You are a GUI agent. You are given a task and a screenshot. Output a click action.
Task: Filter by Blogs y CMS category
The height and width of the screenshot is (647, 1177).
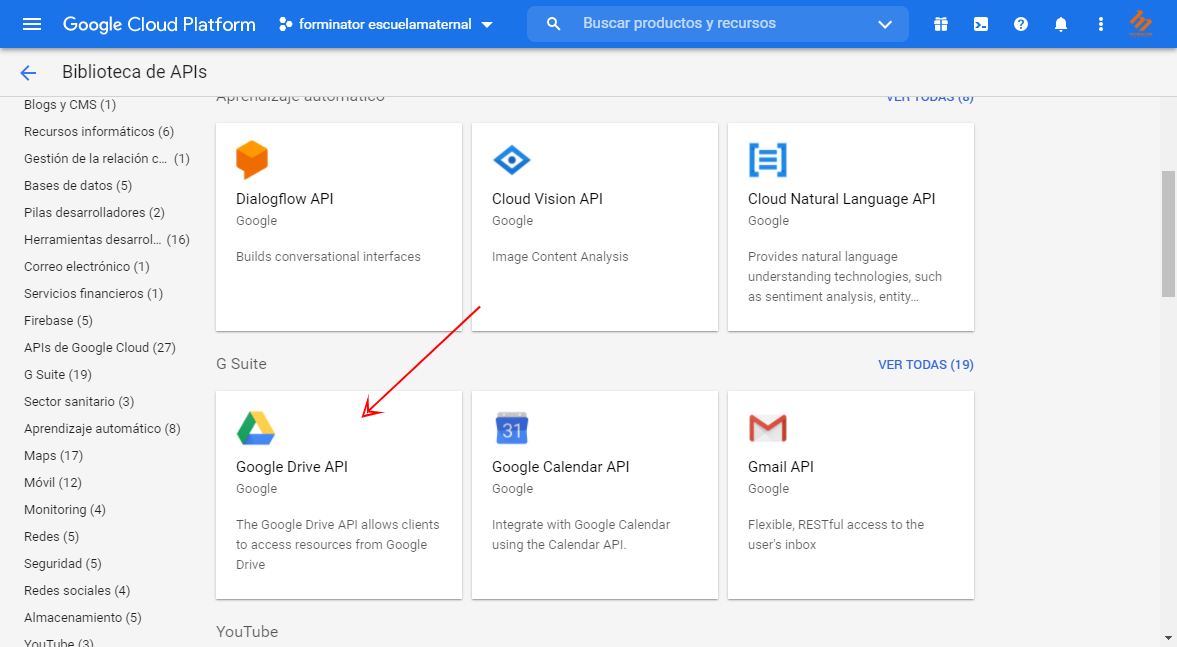pyautogui.click(x=70, y=104)
